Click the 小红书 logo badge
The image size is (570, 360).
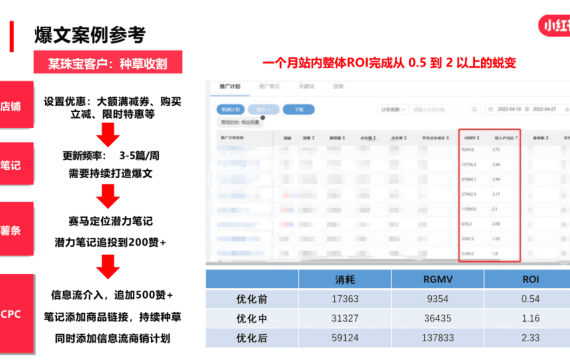(x=554, y=25)
